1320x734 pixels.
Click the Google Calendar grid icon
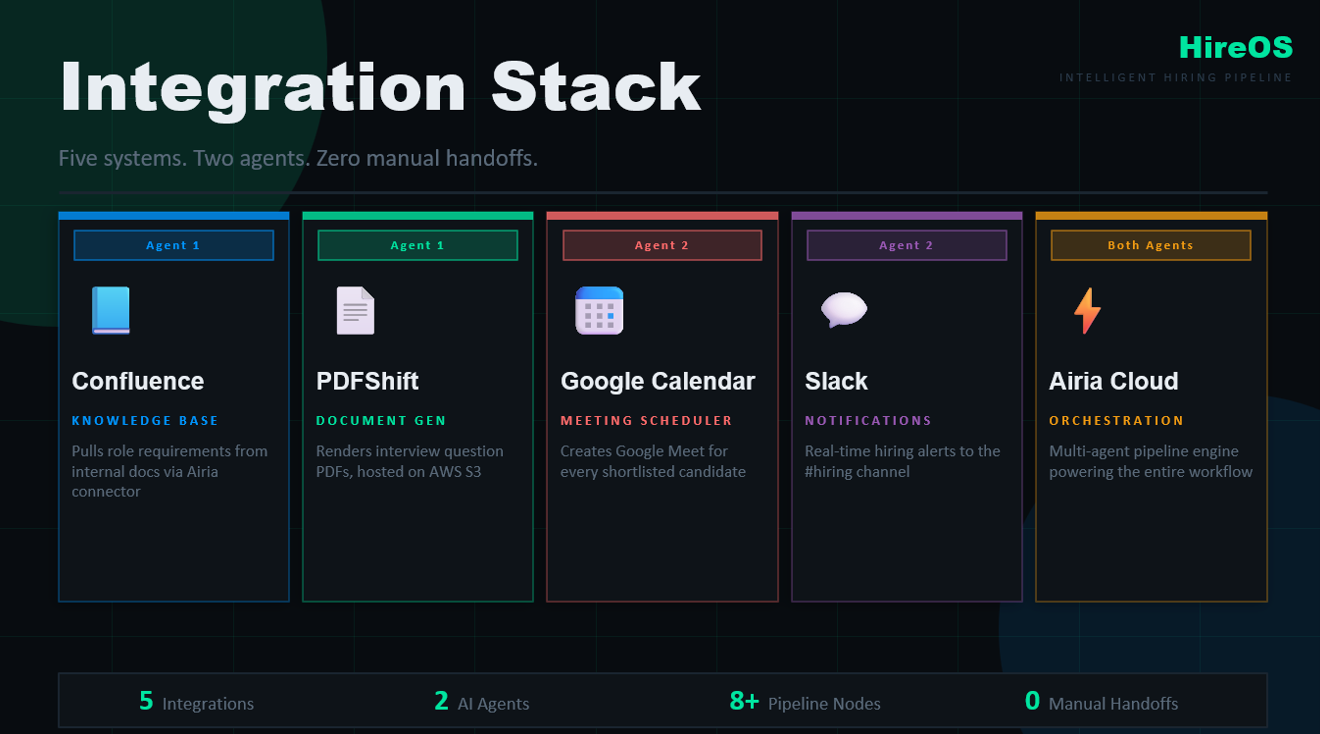[599, 310]
